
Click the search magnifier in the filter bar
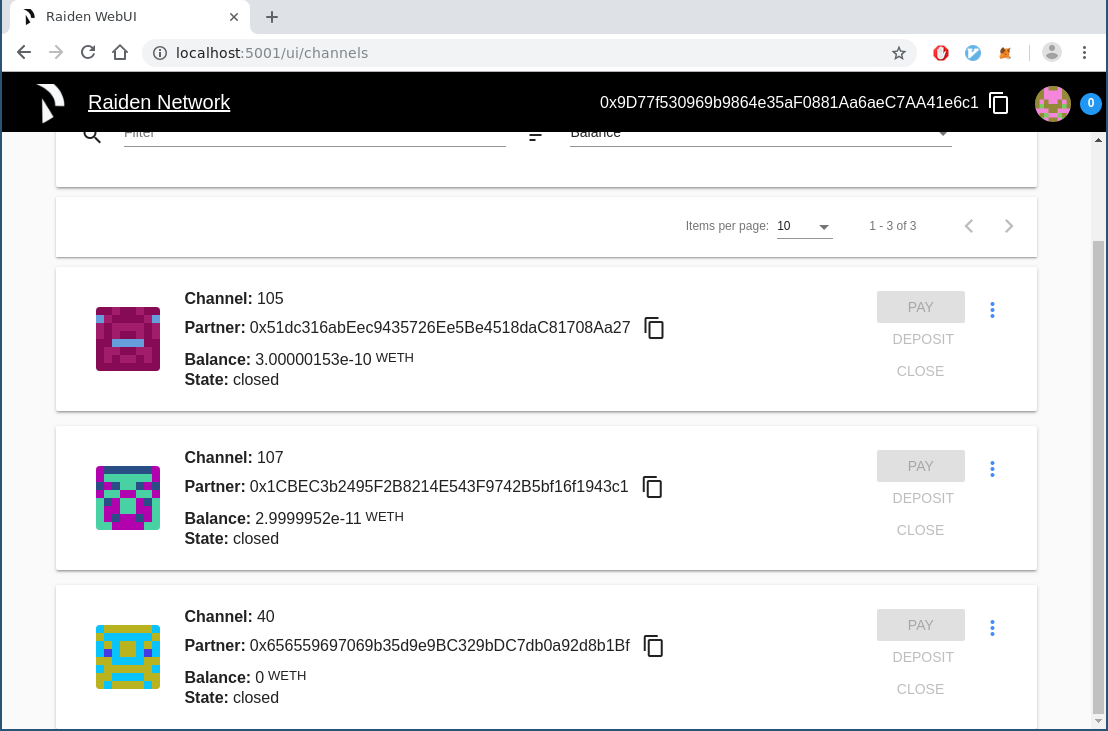coord(91,133)
